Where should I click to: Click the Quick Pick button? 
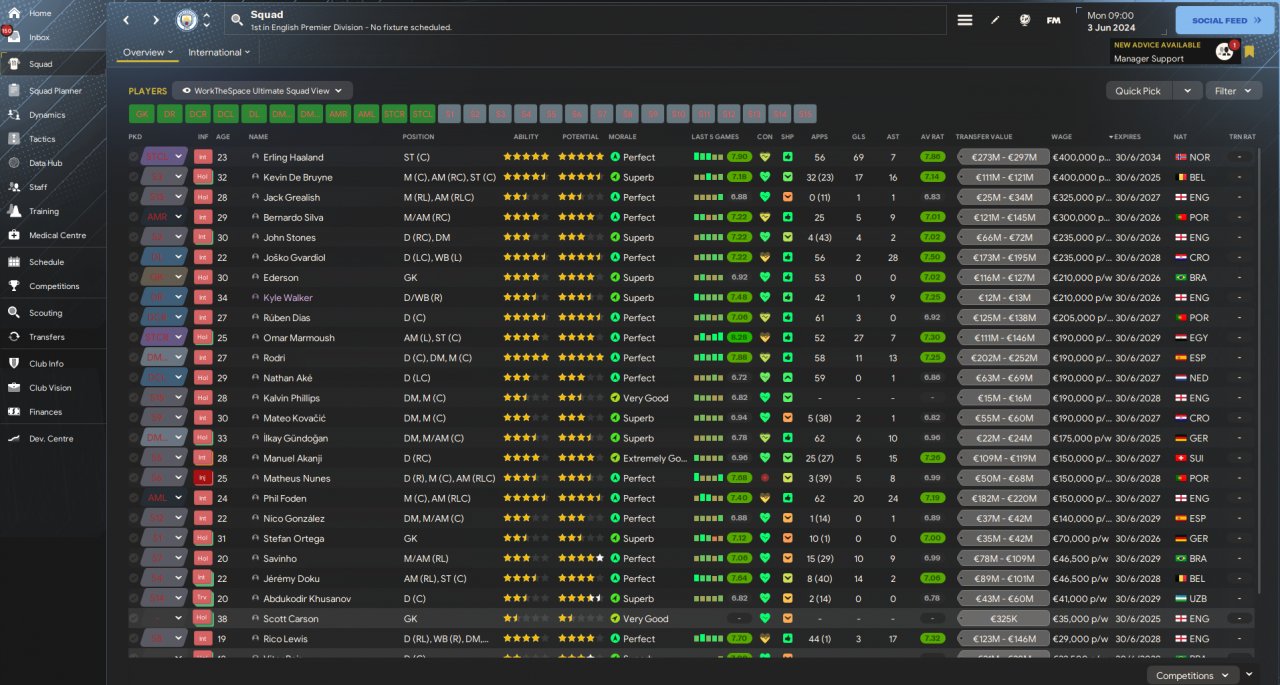(x=1138, y=90)
